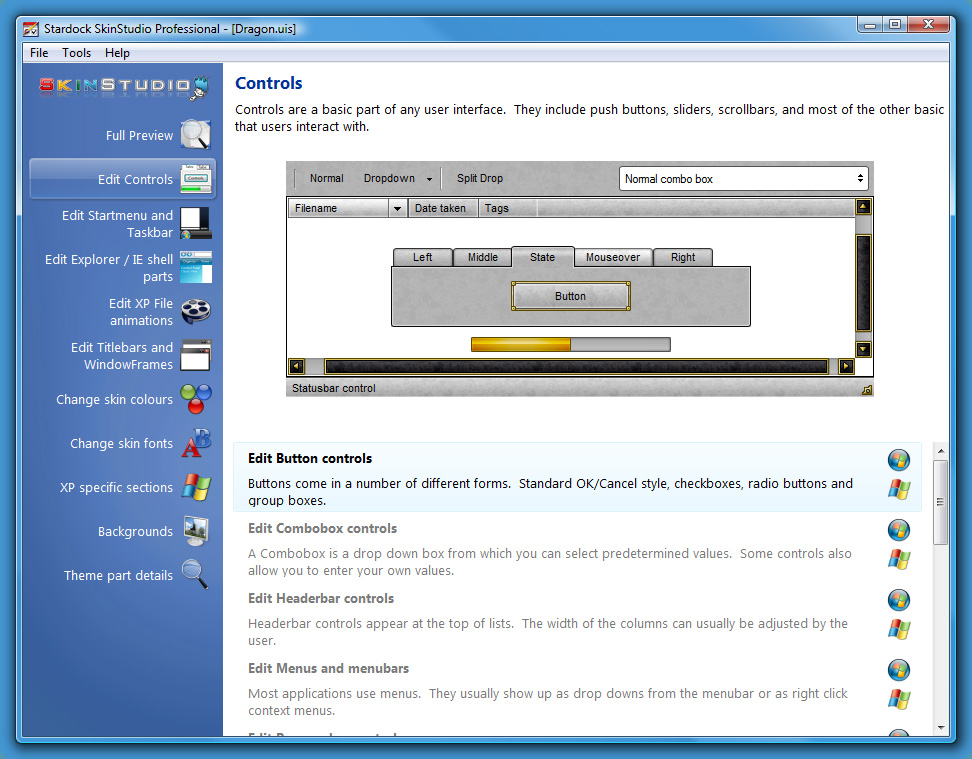Select the Edit Controls sidebar icon
The height and width of the screenshot is (759, 972).
(x=196, y=179)
